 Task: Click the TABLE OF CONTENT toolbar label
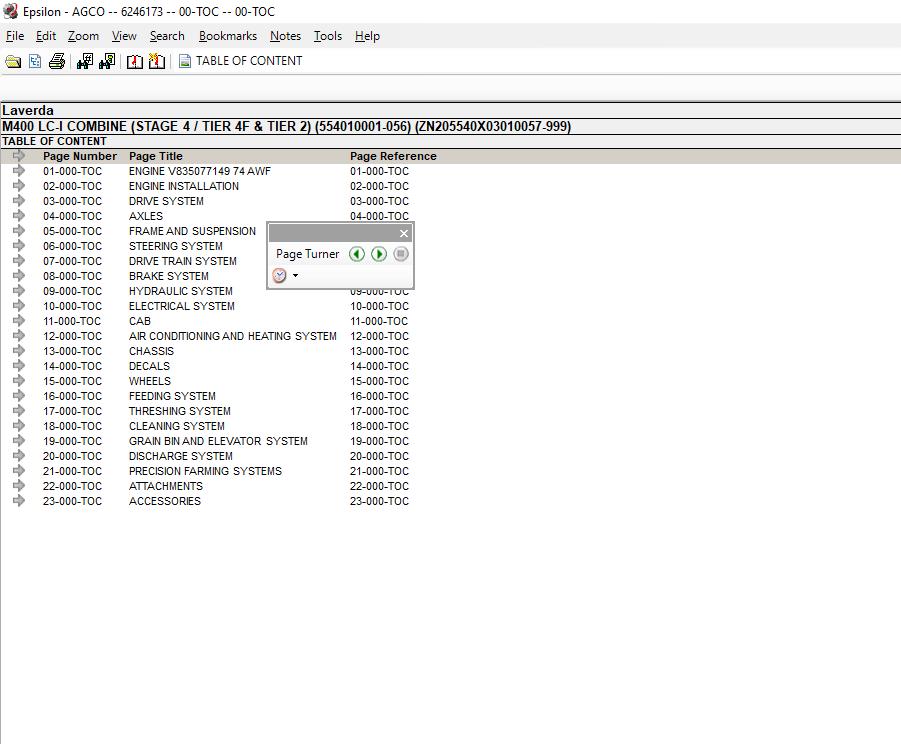(x=249, y=61)
